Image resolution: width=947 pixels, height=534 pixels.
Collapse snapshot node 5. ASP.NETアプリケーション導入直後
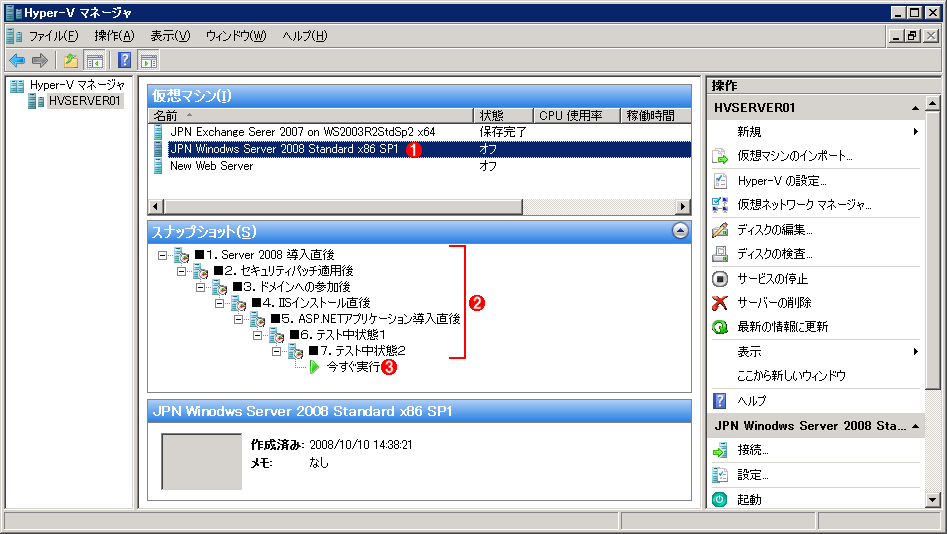tap(239, 319)
